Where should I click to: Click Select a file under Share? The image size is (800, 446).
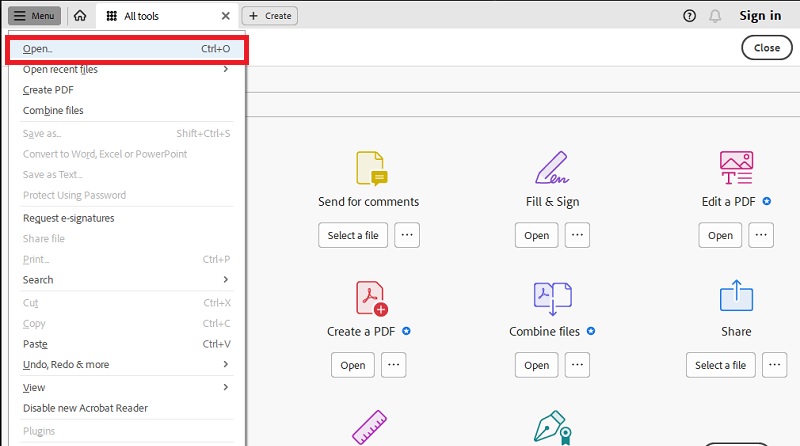[720, 365]
